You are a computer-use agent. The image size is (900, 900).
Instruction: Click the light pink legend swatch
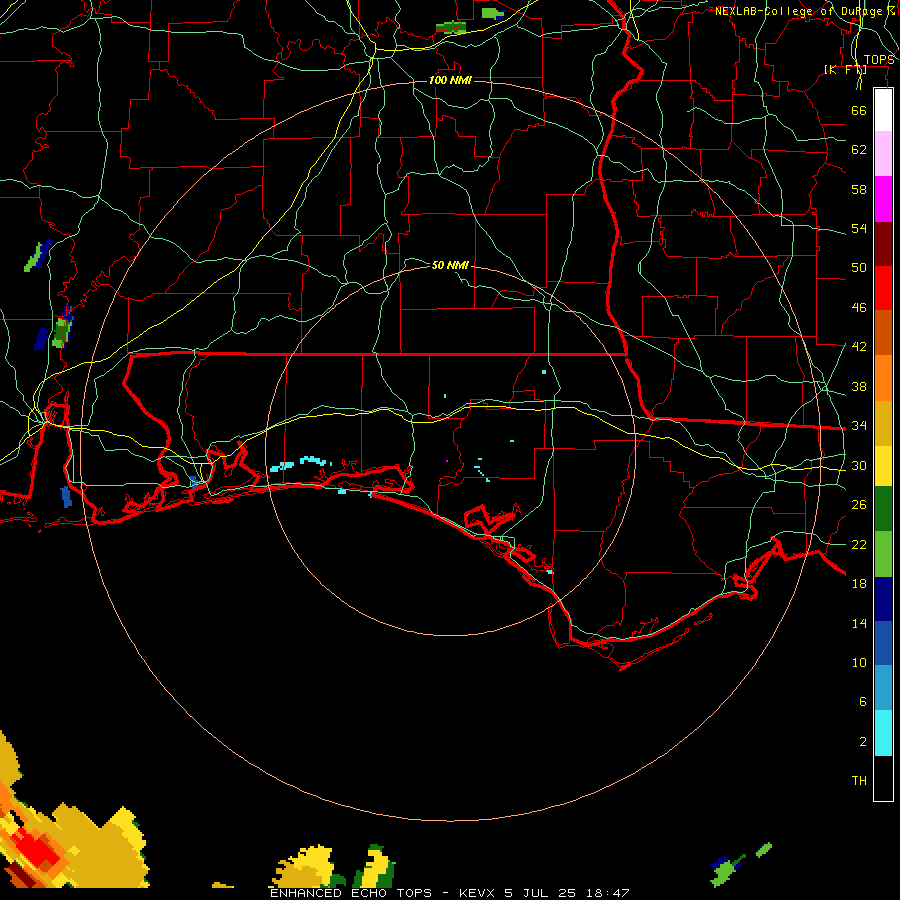883,154
